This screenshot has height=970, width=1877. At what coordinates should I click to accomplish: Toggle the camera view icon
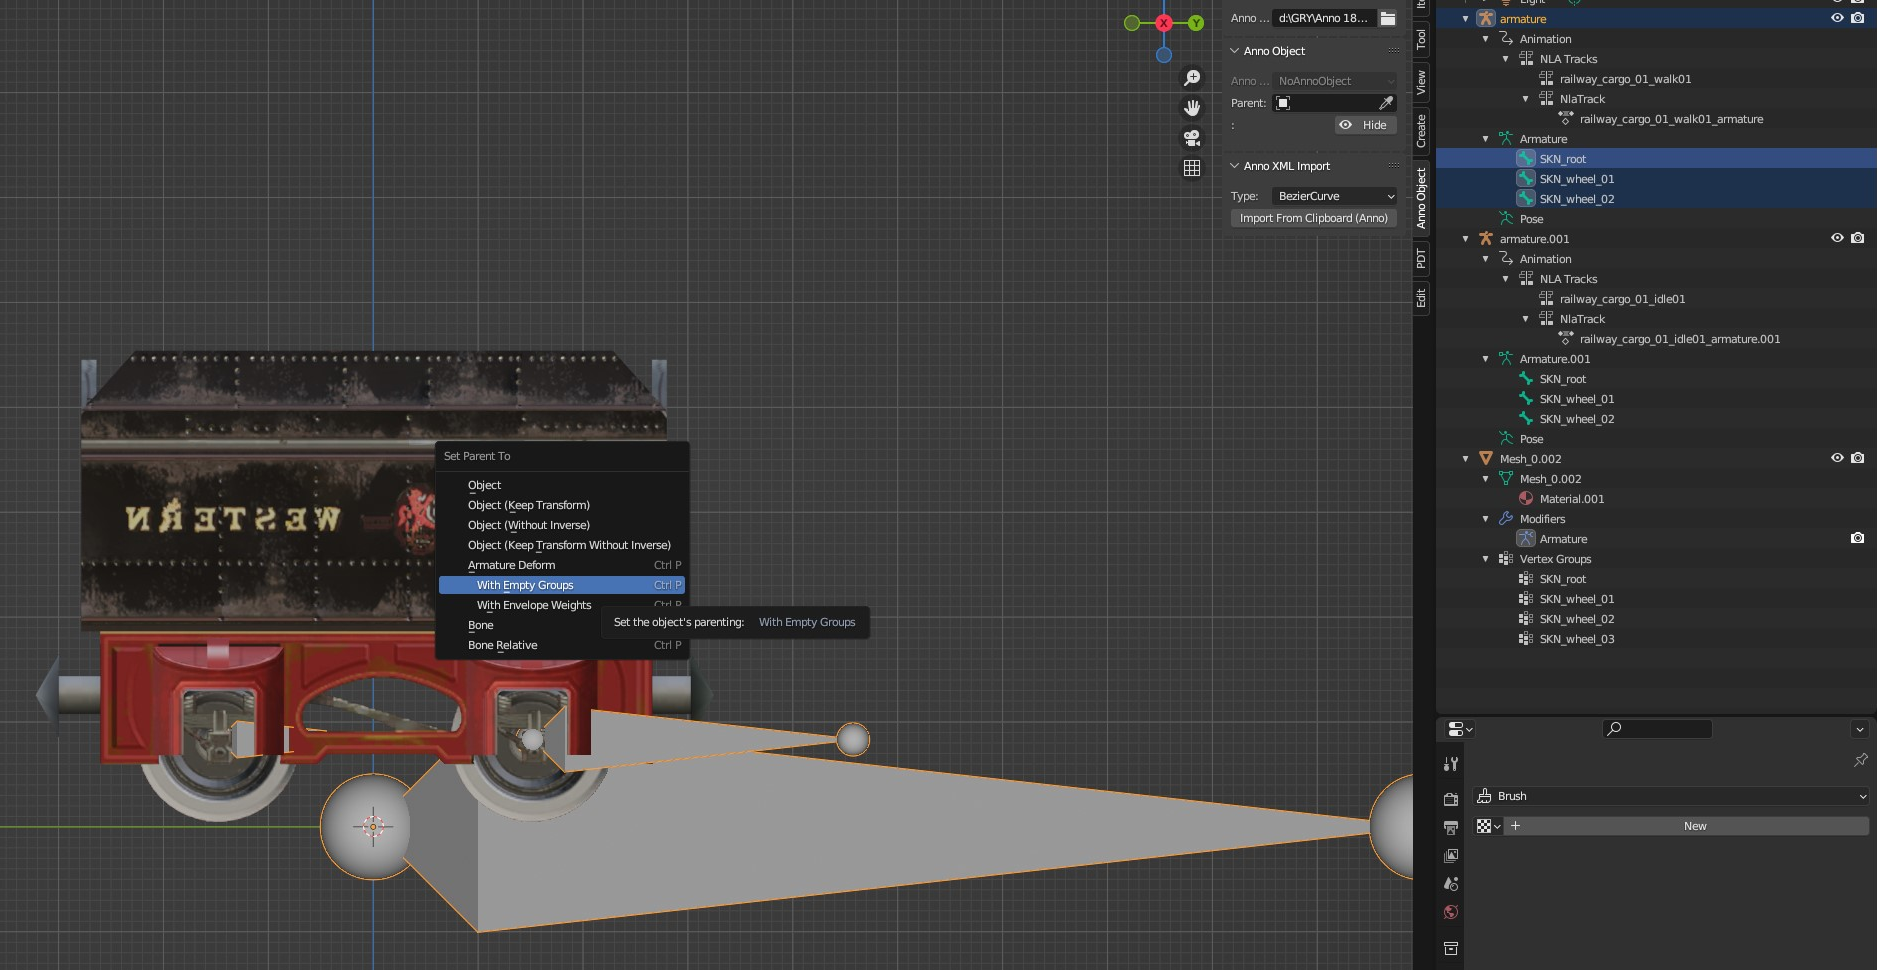1192,138
